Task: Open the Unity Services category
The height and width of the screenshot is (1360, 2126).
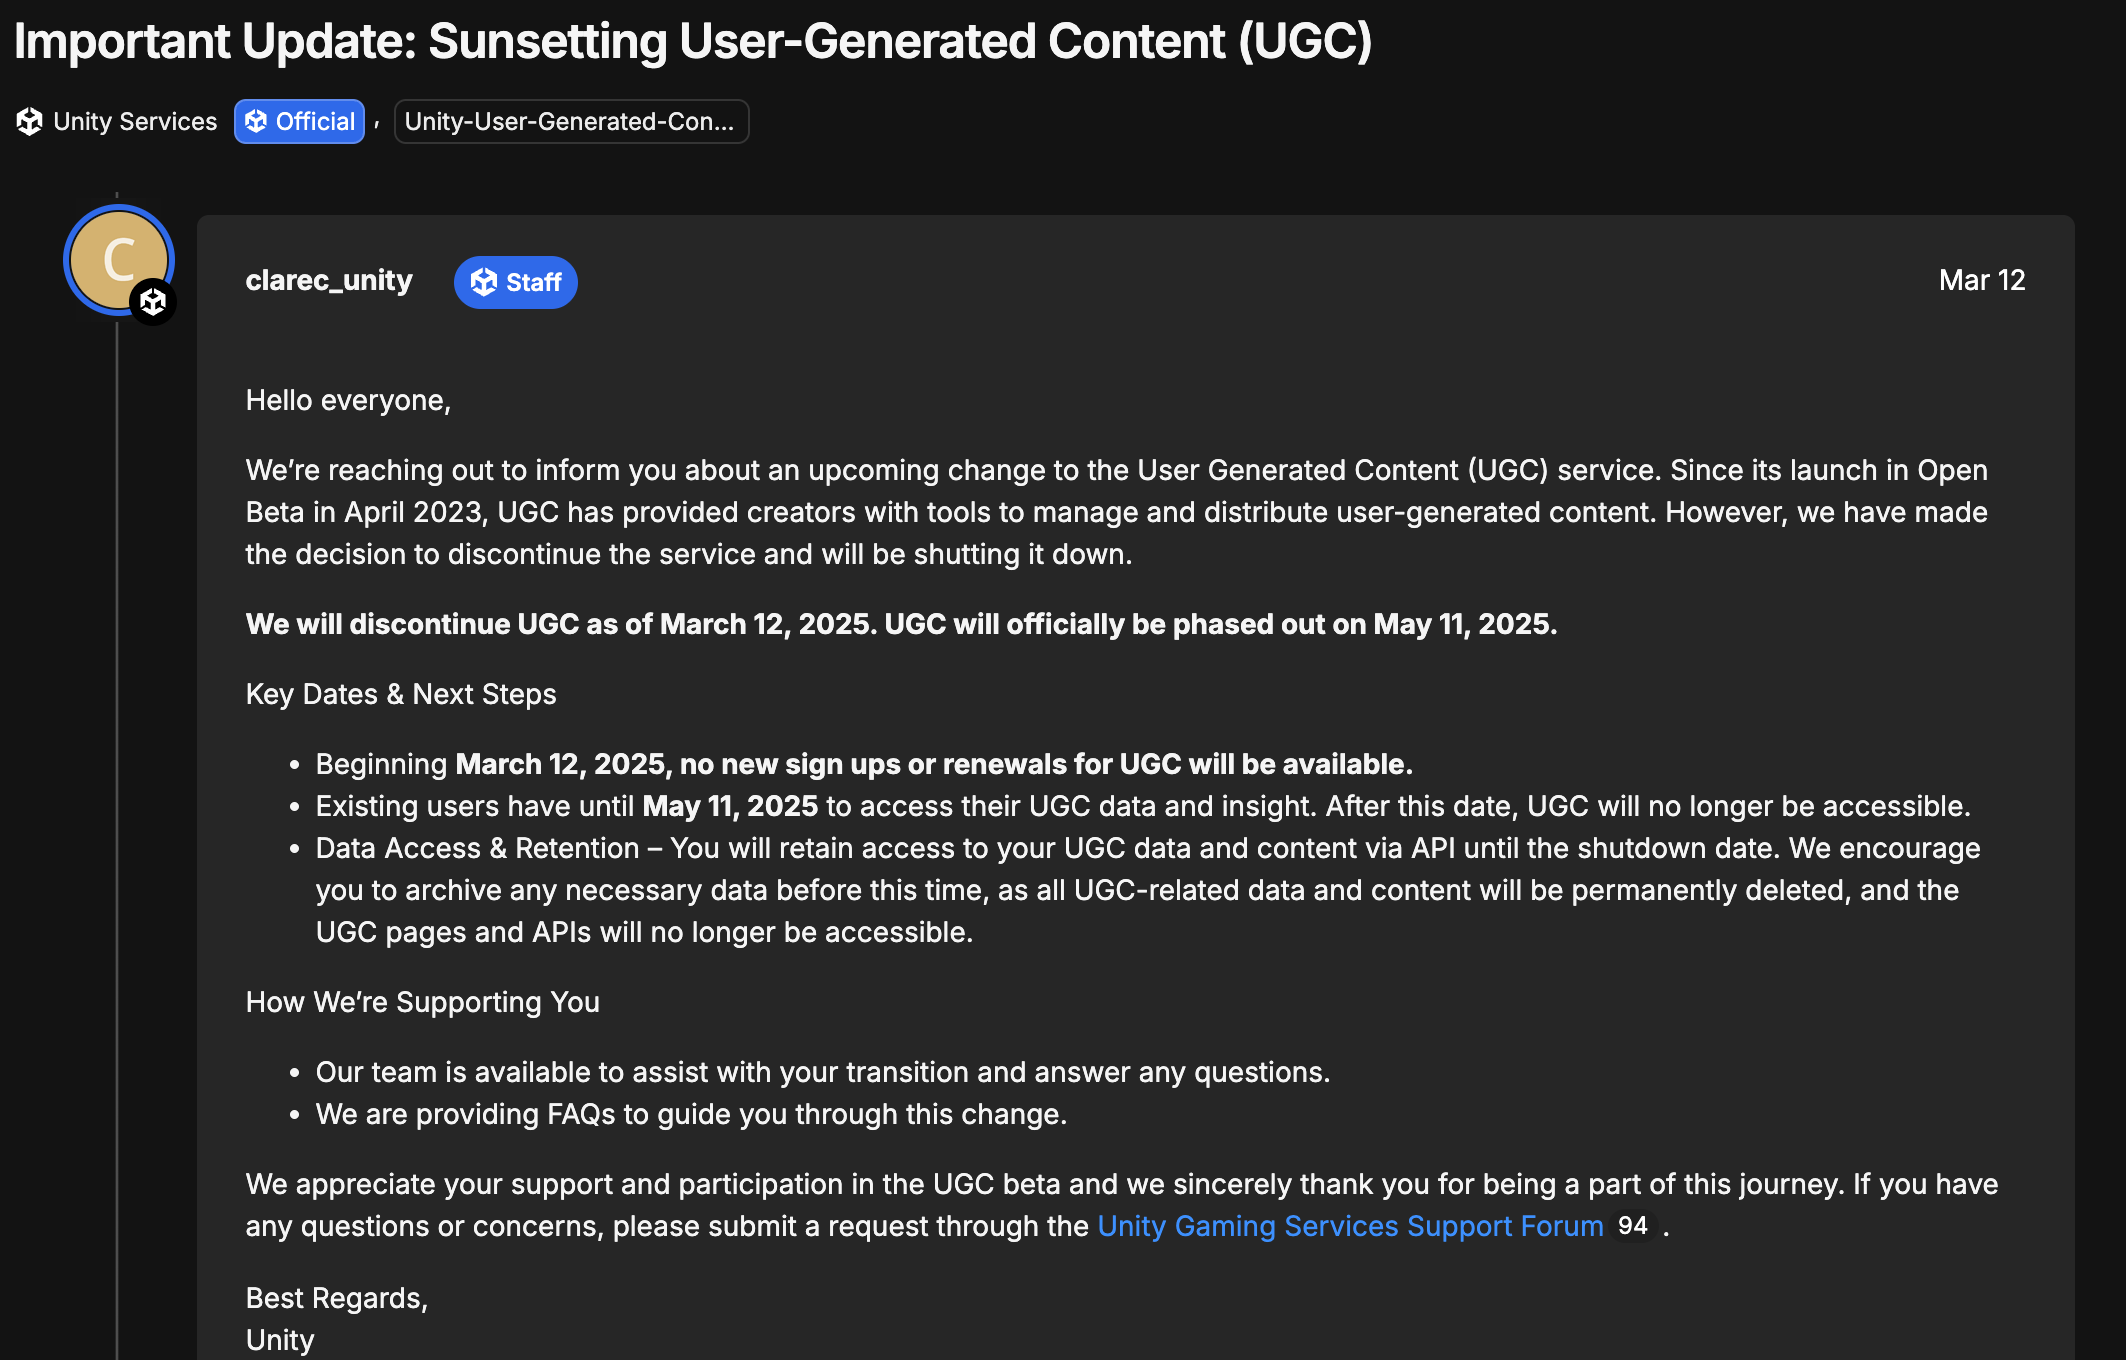Action: point(134,122)
